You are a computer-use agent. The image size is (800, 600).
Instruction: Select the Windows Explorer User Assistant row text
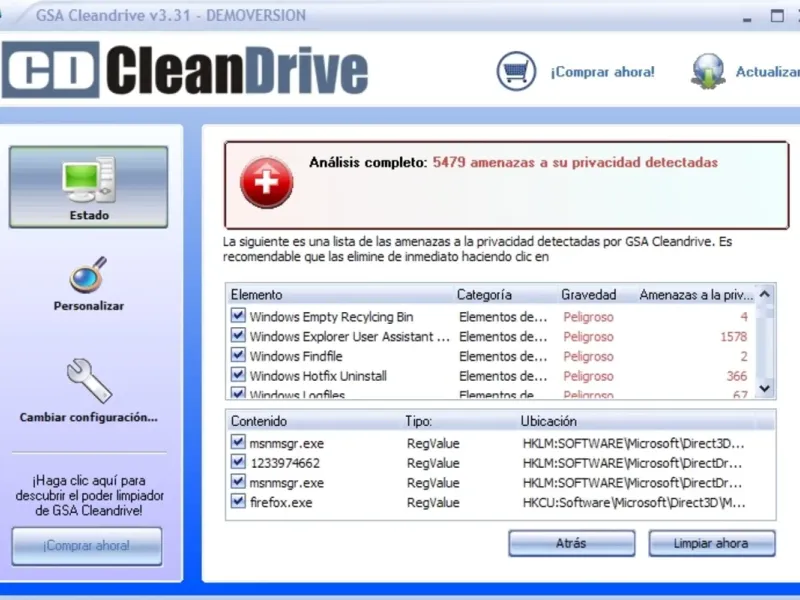(349, 337)
